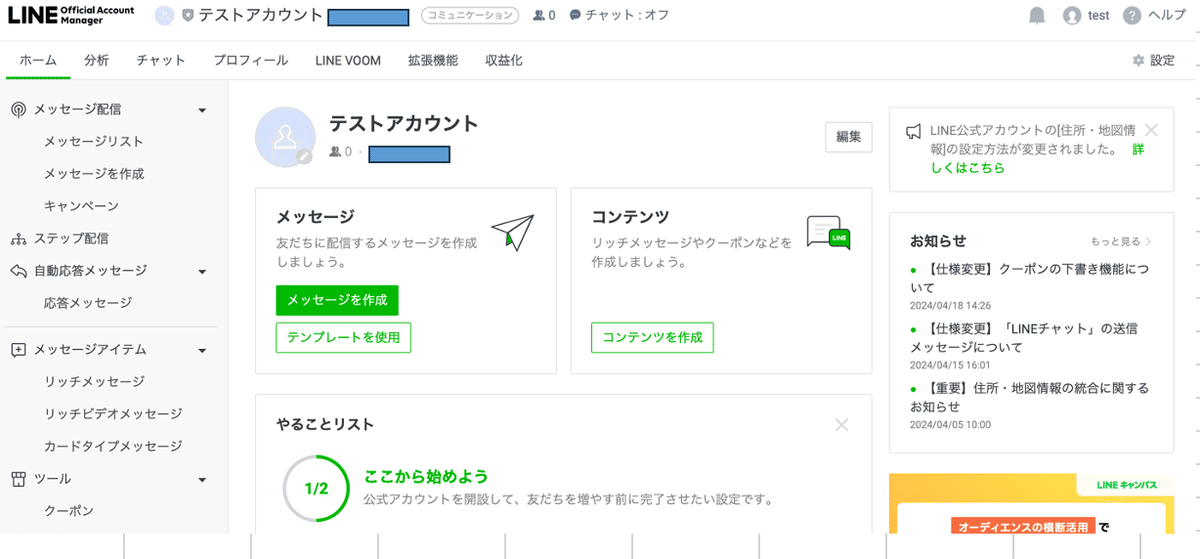The image size is (1200, 559).
Task: Click the settings gear icon
Action: point(1138,61)
